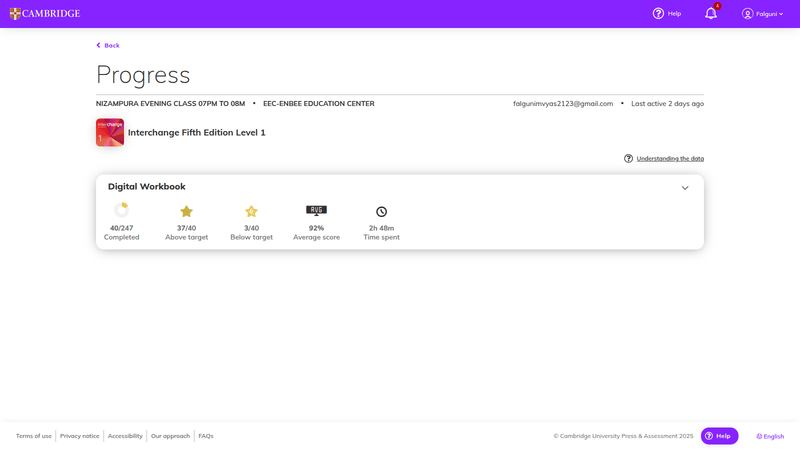Click the AVG average score icon

point(316,210)
